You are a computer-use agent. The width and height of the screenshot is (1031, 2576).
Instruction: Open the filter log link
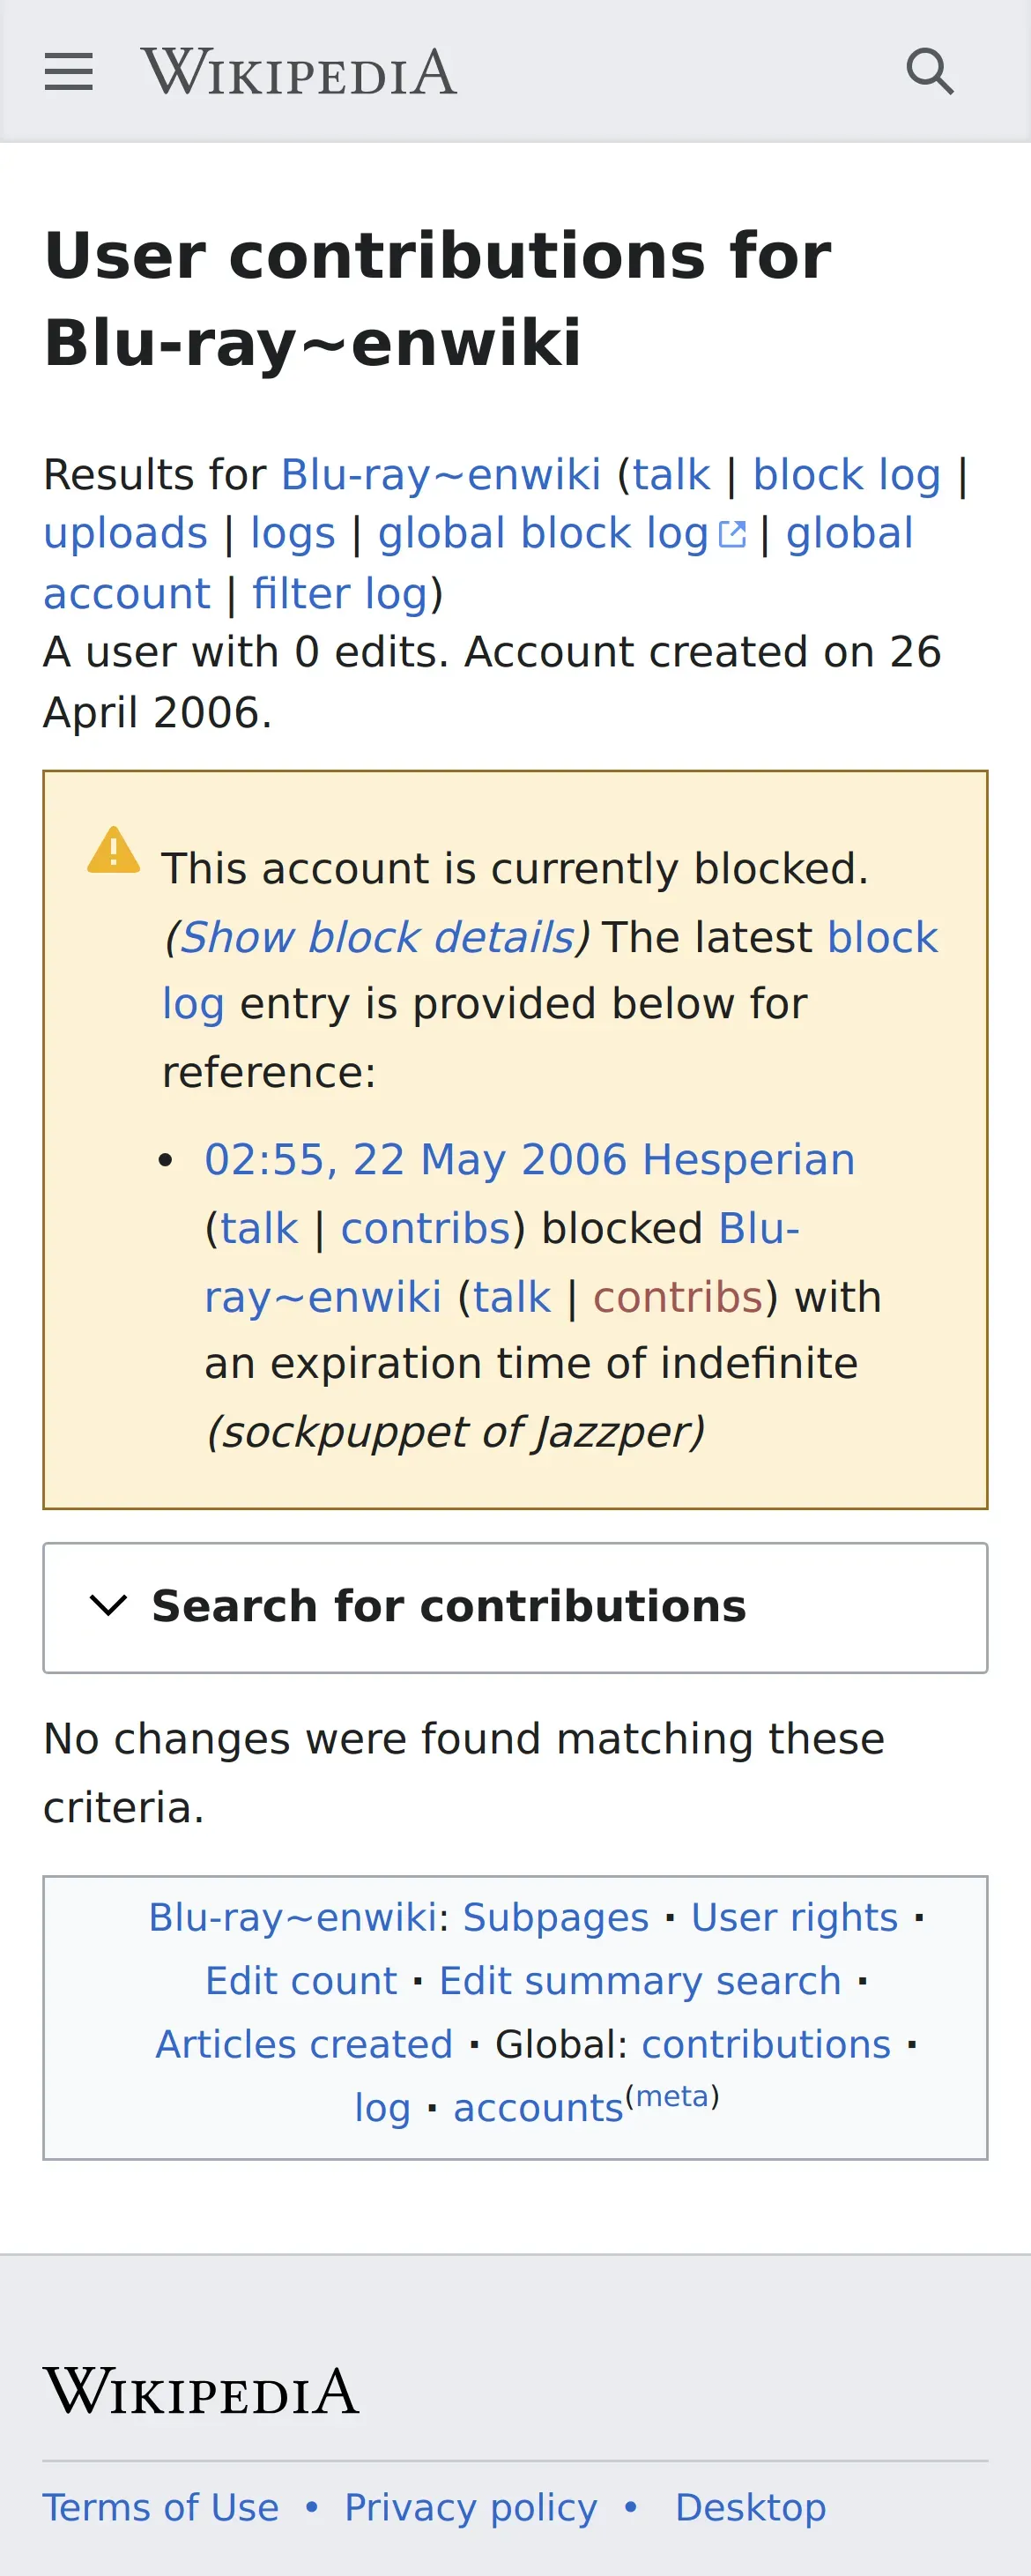coord(340,593)
